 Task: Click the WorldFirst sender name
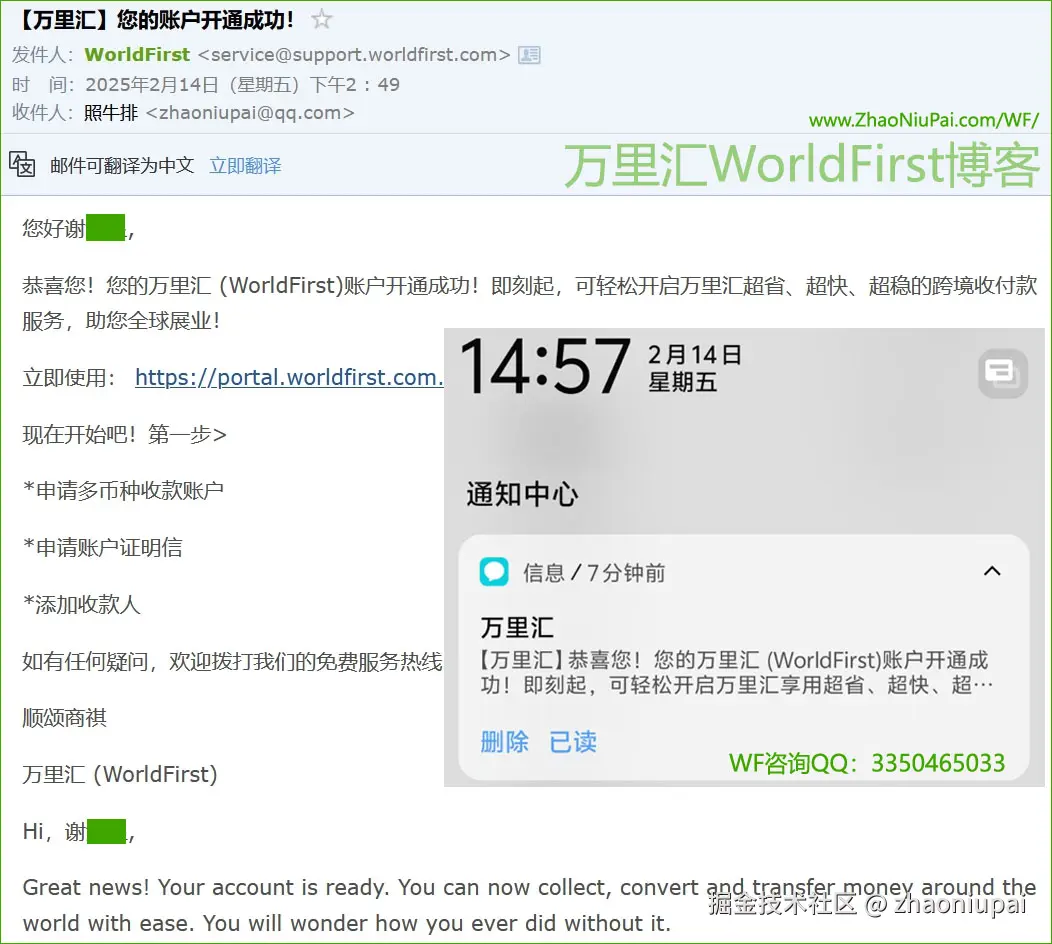tap(136, 55)
